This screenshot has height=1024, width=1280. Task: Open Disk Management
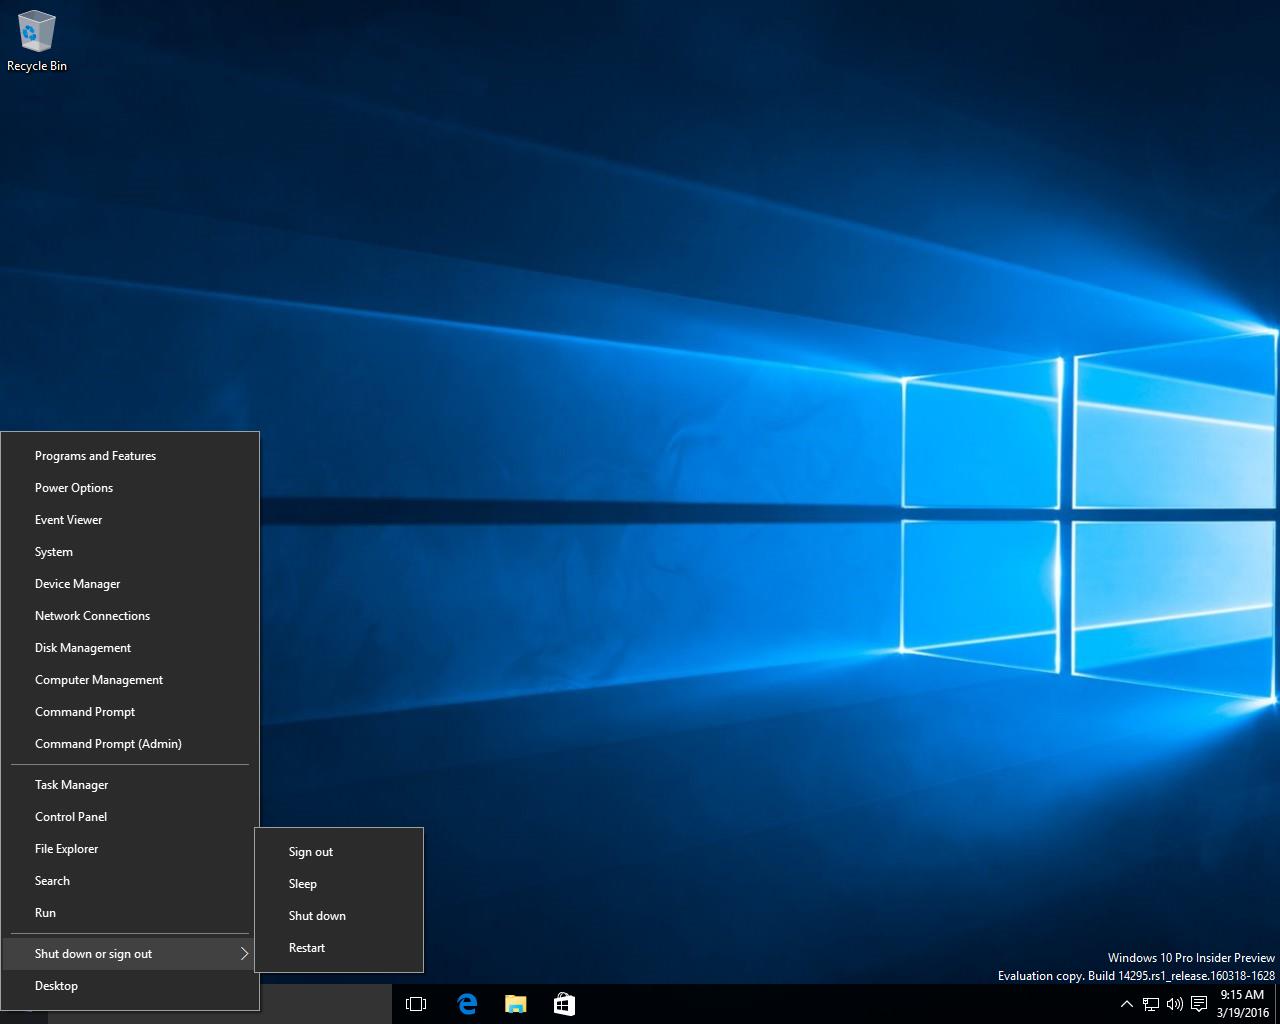pyautogui.click(x=130, y=648)
